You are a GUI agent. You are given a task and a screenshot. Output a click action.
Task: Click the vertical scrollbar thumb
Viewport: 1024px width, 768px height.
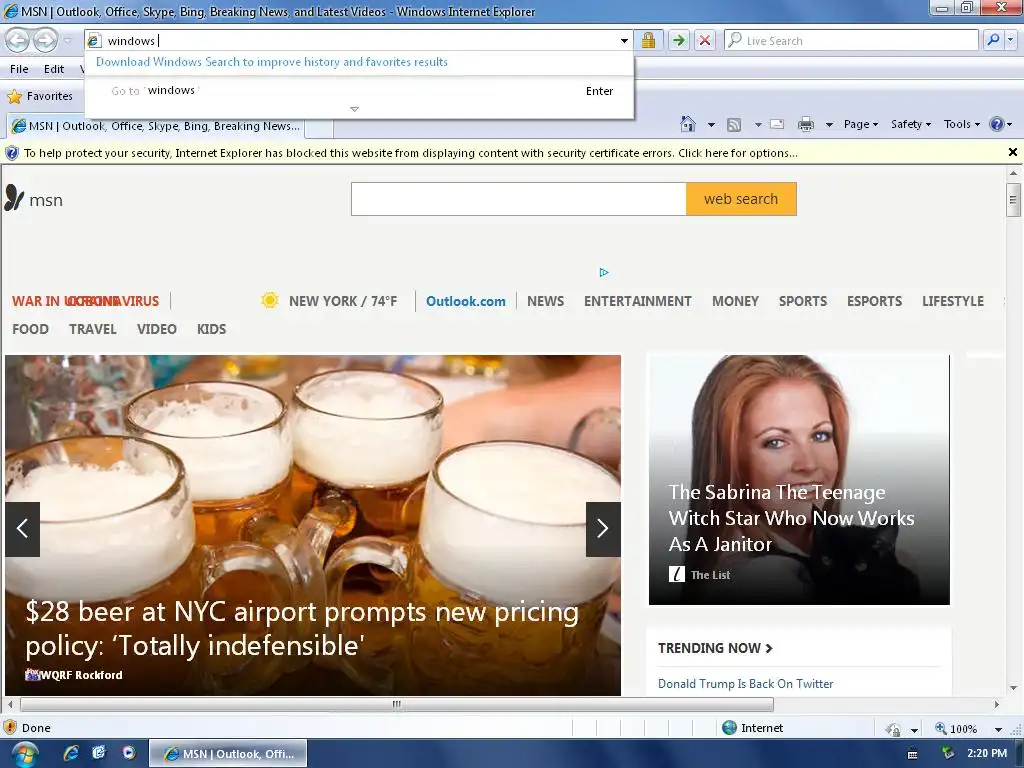pyautogui.click(x=1013, y=200)
